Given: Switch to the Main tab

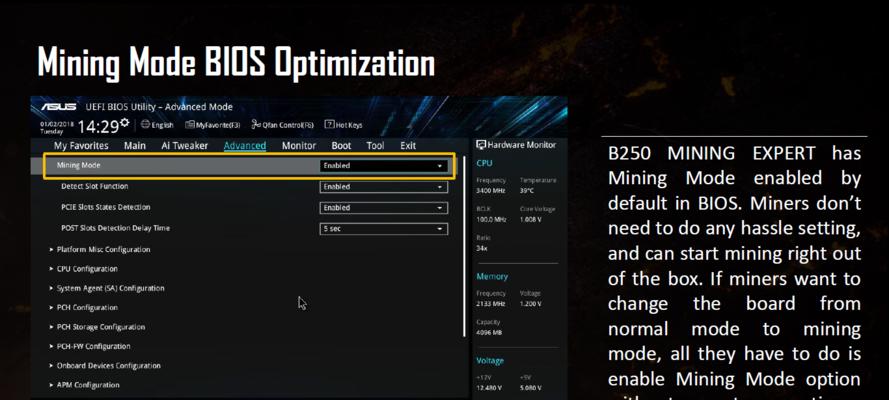Looking at the screenshot, I should click(135, 146).
